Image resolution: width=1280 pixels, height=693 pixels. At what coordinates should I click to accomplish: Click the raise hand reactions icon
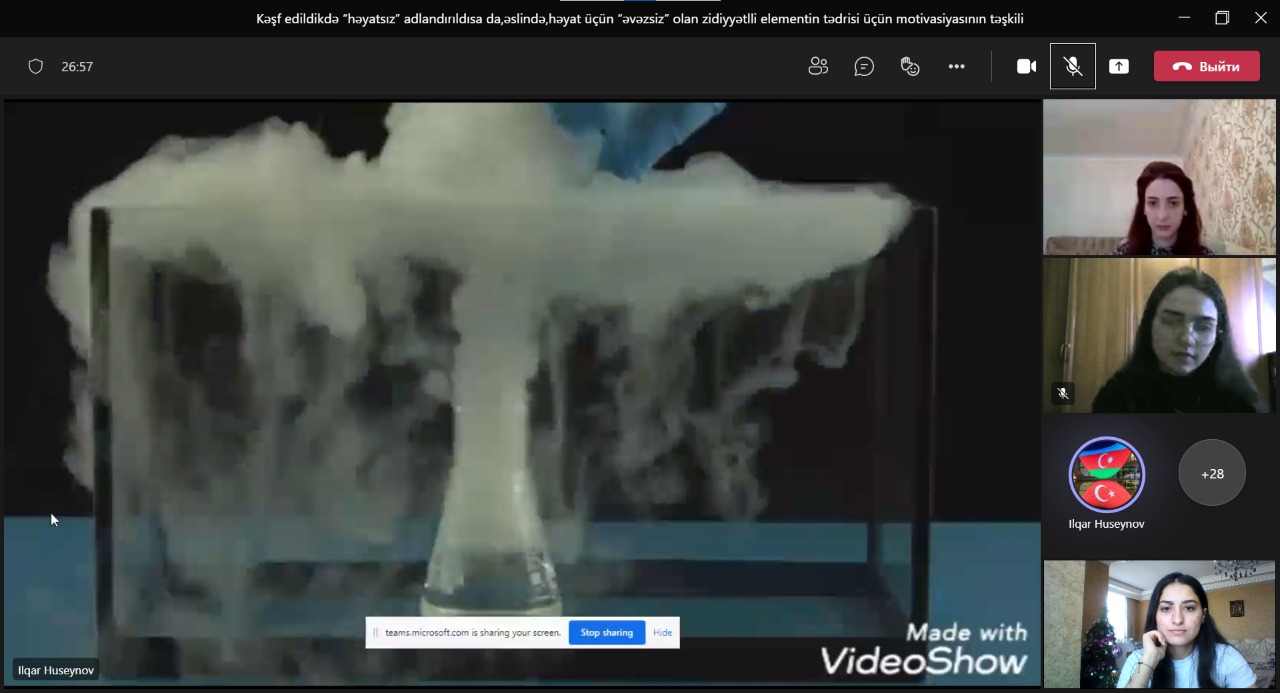tap(910, 66)
